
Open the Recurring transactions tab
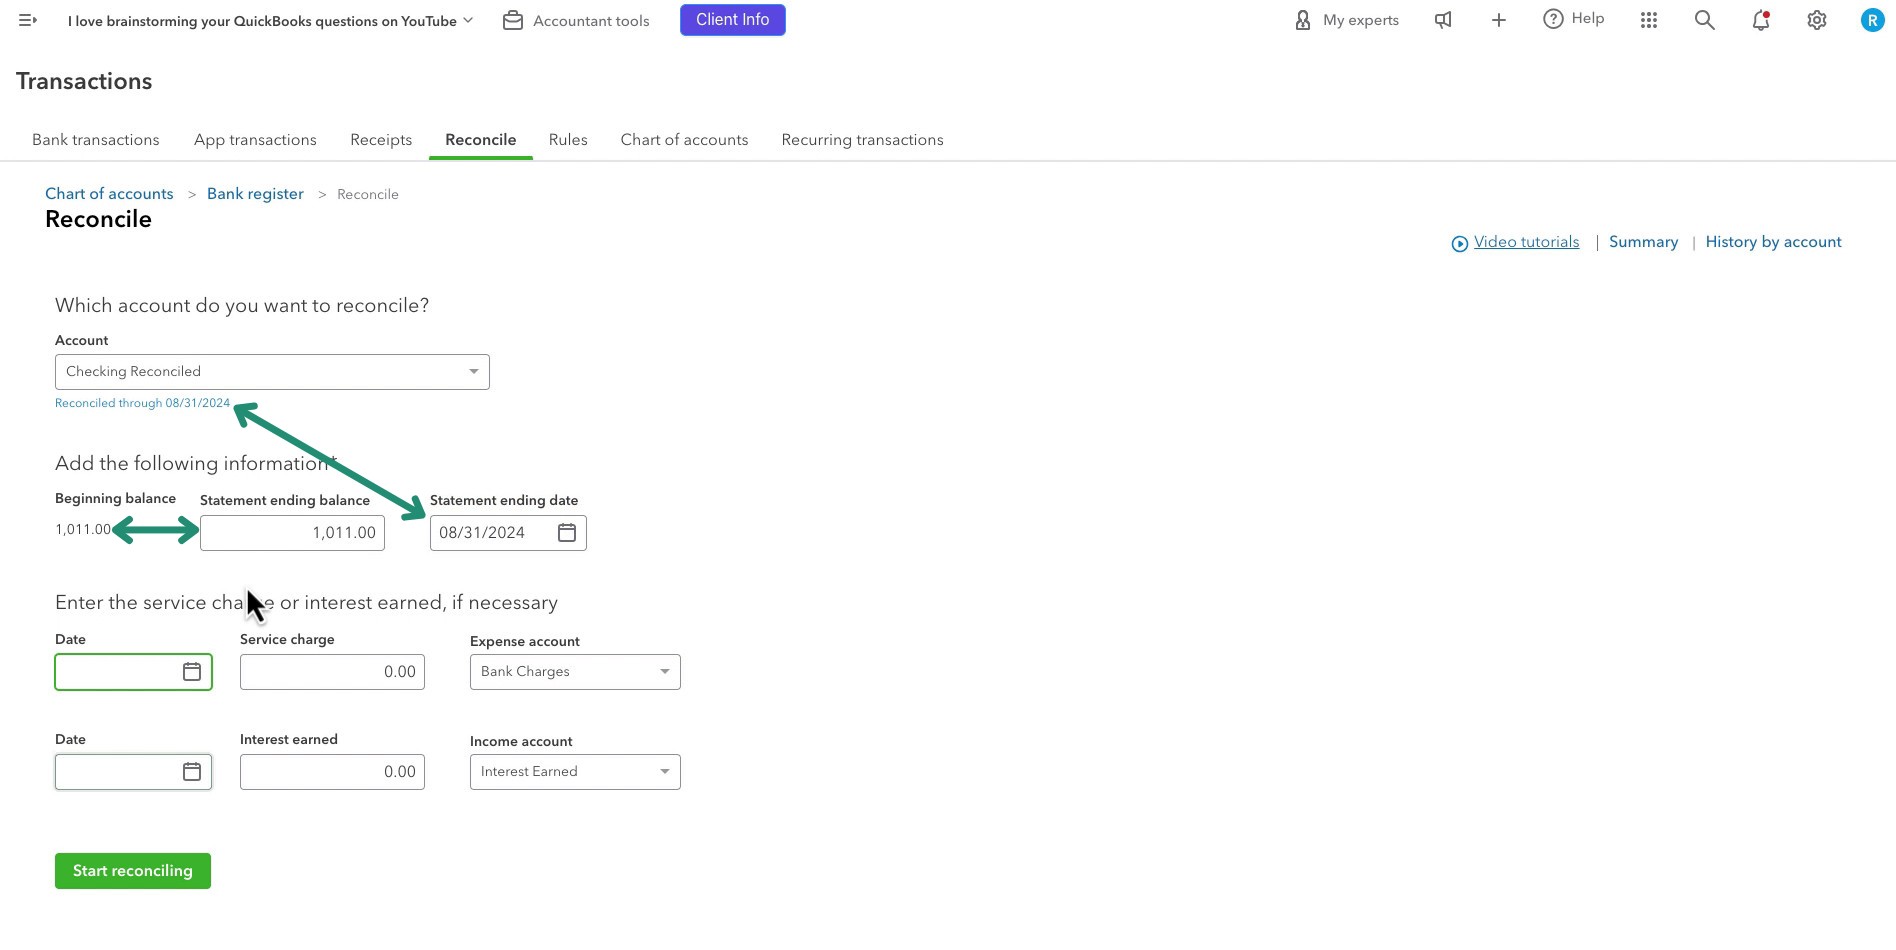[x=862, y=140]
